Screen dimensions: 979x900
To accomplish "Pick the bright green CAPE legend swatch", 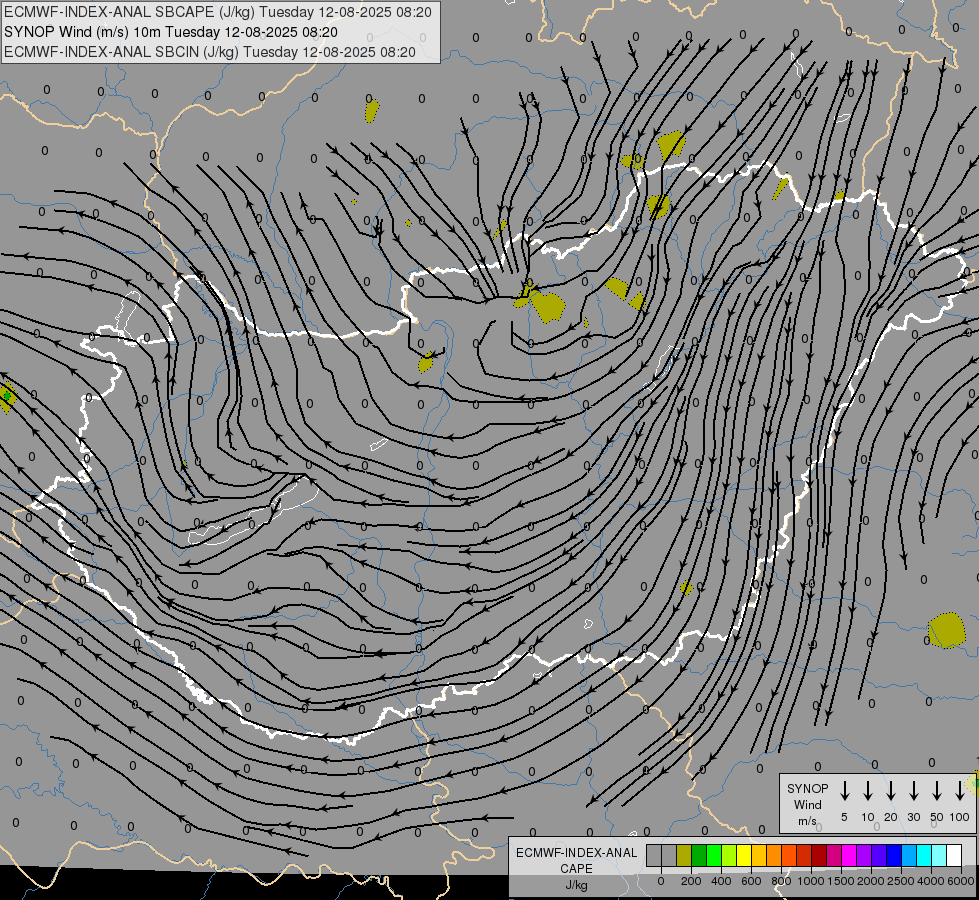I will coord(714,856).
